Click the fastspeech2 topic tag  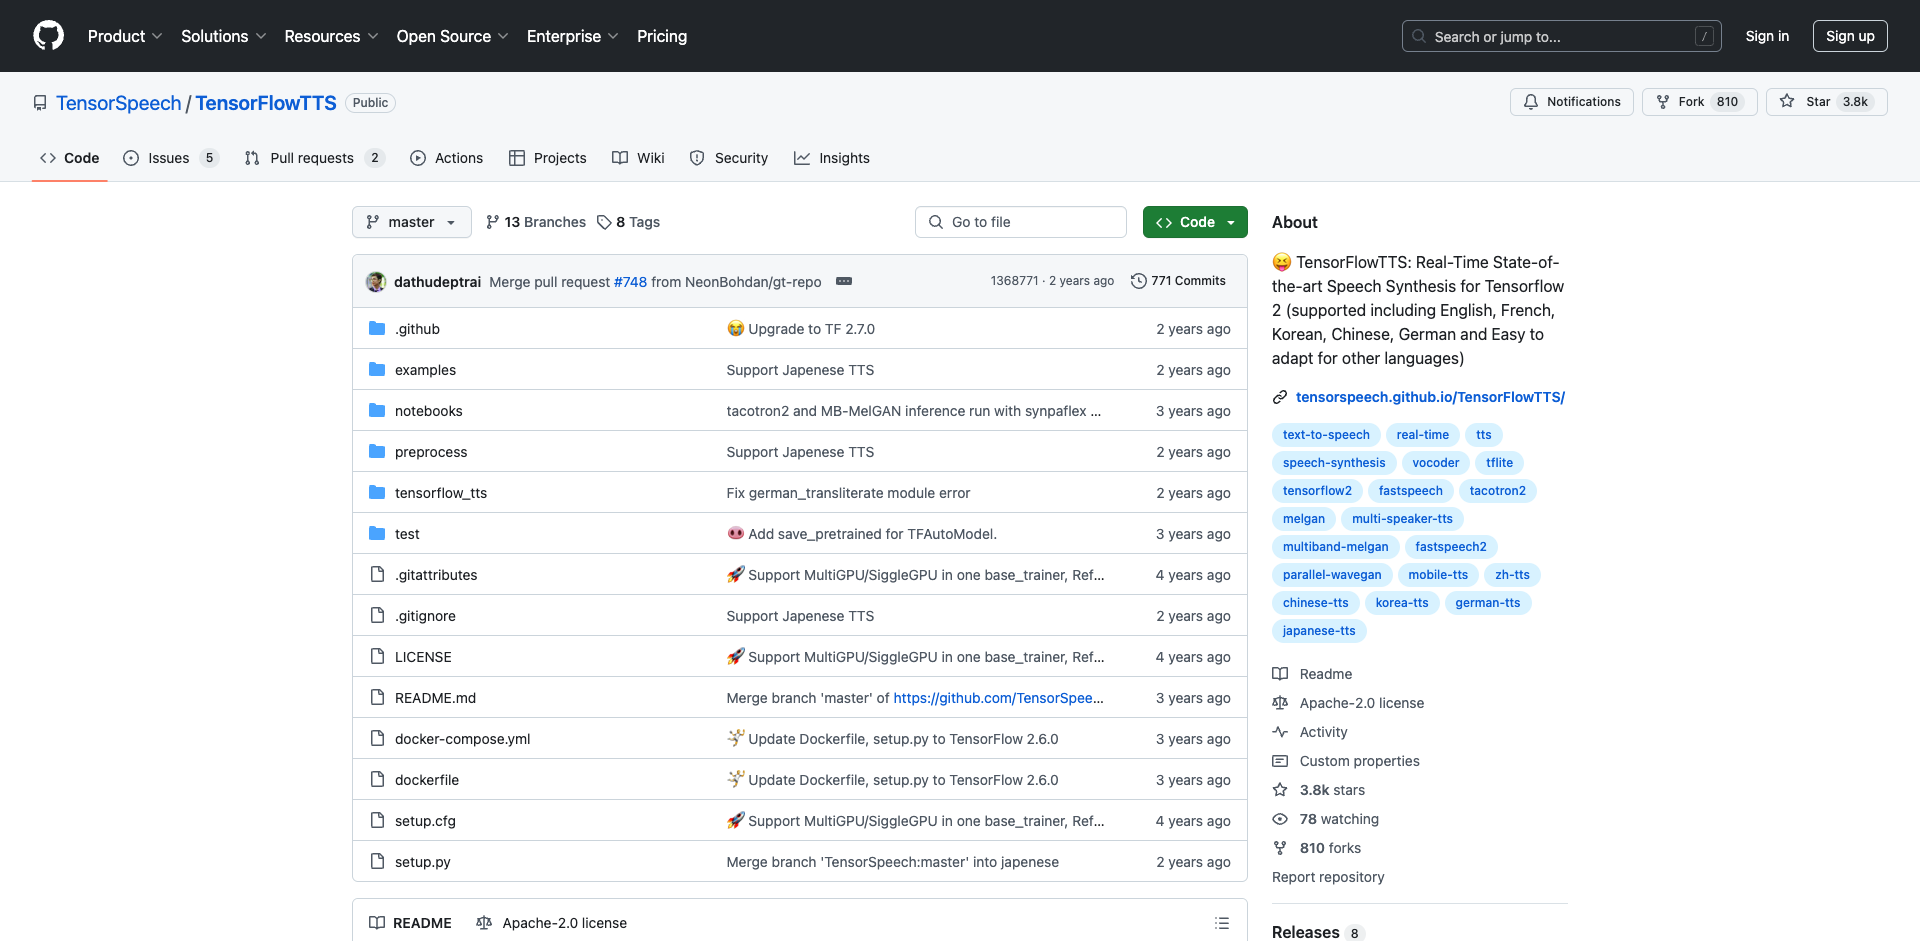coord(1451,547)
